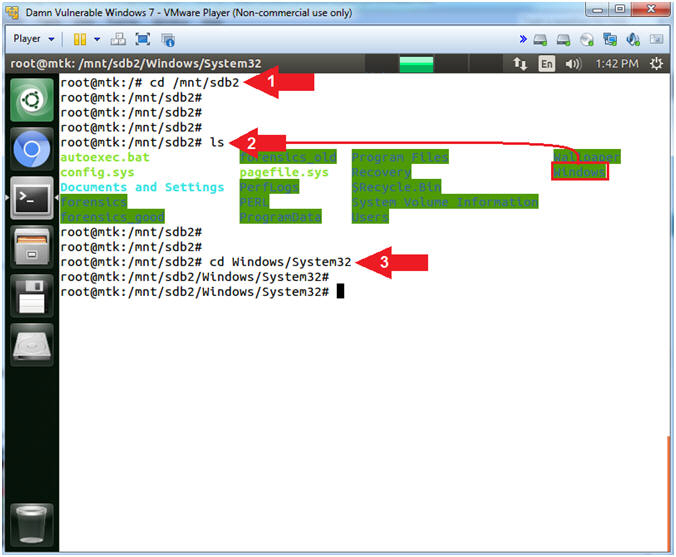Click the CD/DVD drive device icon

(587, 40)
